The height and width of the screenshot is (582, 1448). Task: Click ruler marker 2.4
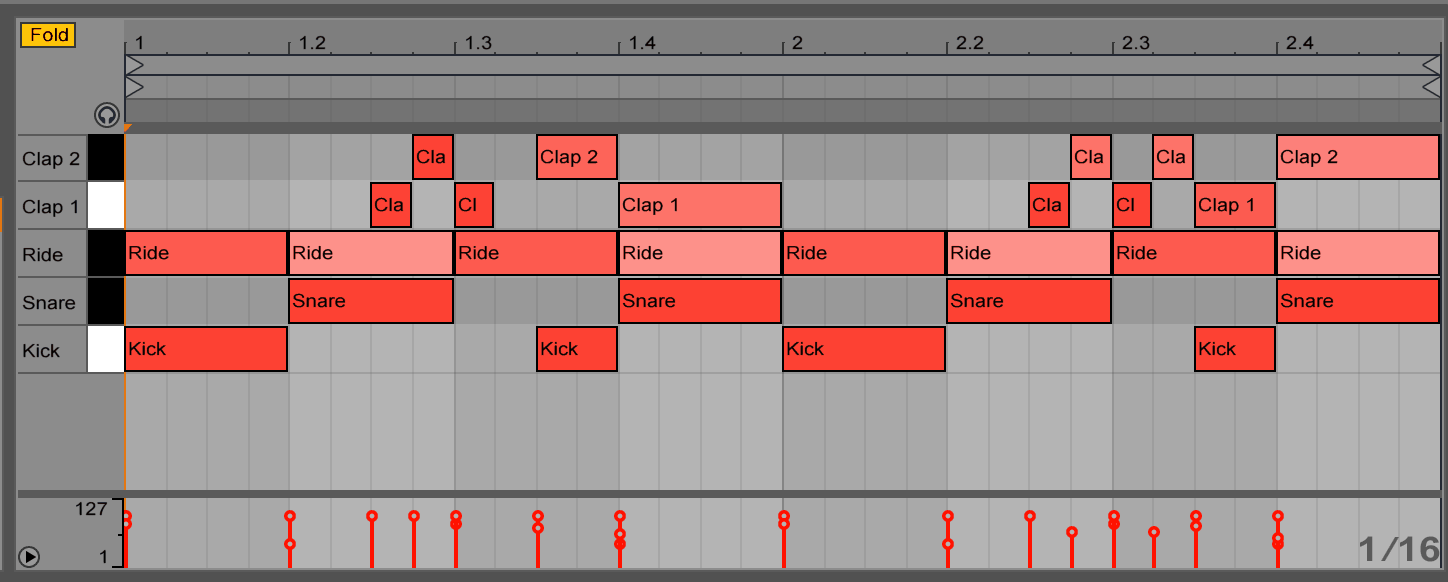click(x=1300, y=43)
